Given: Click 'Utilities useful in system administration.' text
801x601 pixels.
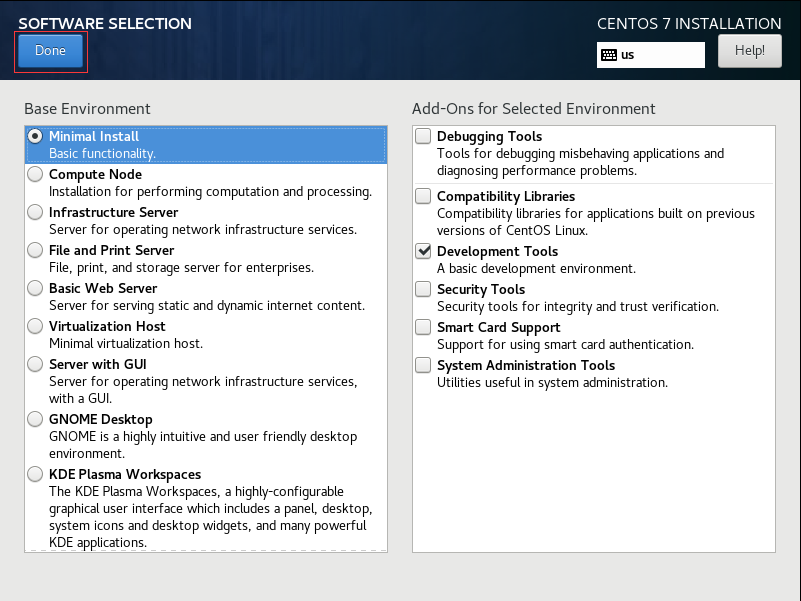Looking at the screenshot, I should (552, 383).
